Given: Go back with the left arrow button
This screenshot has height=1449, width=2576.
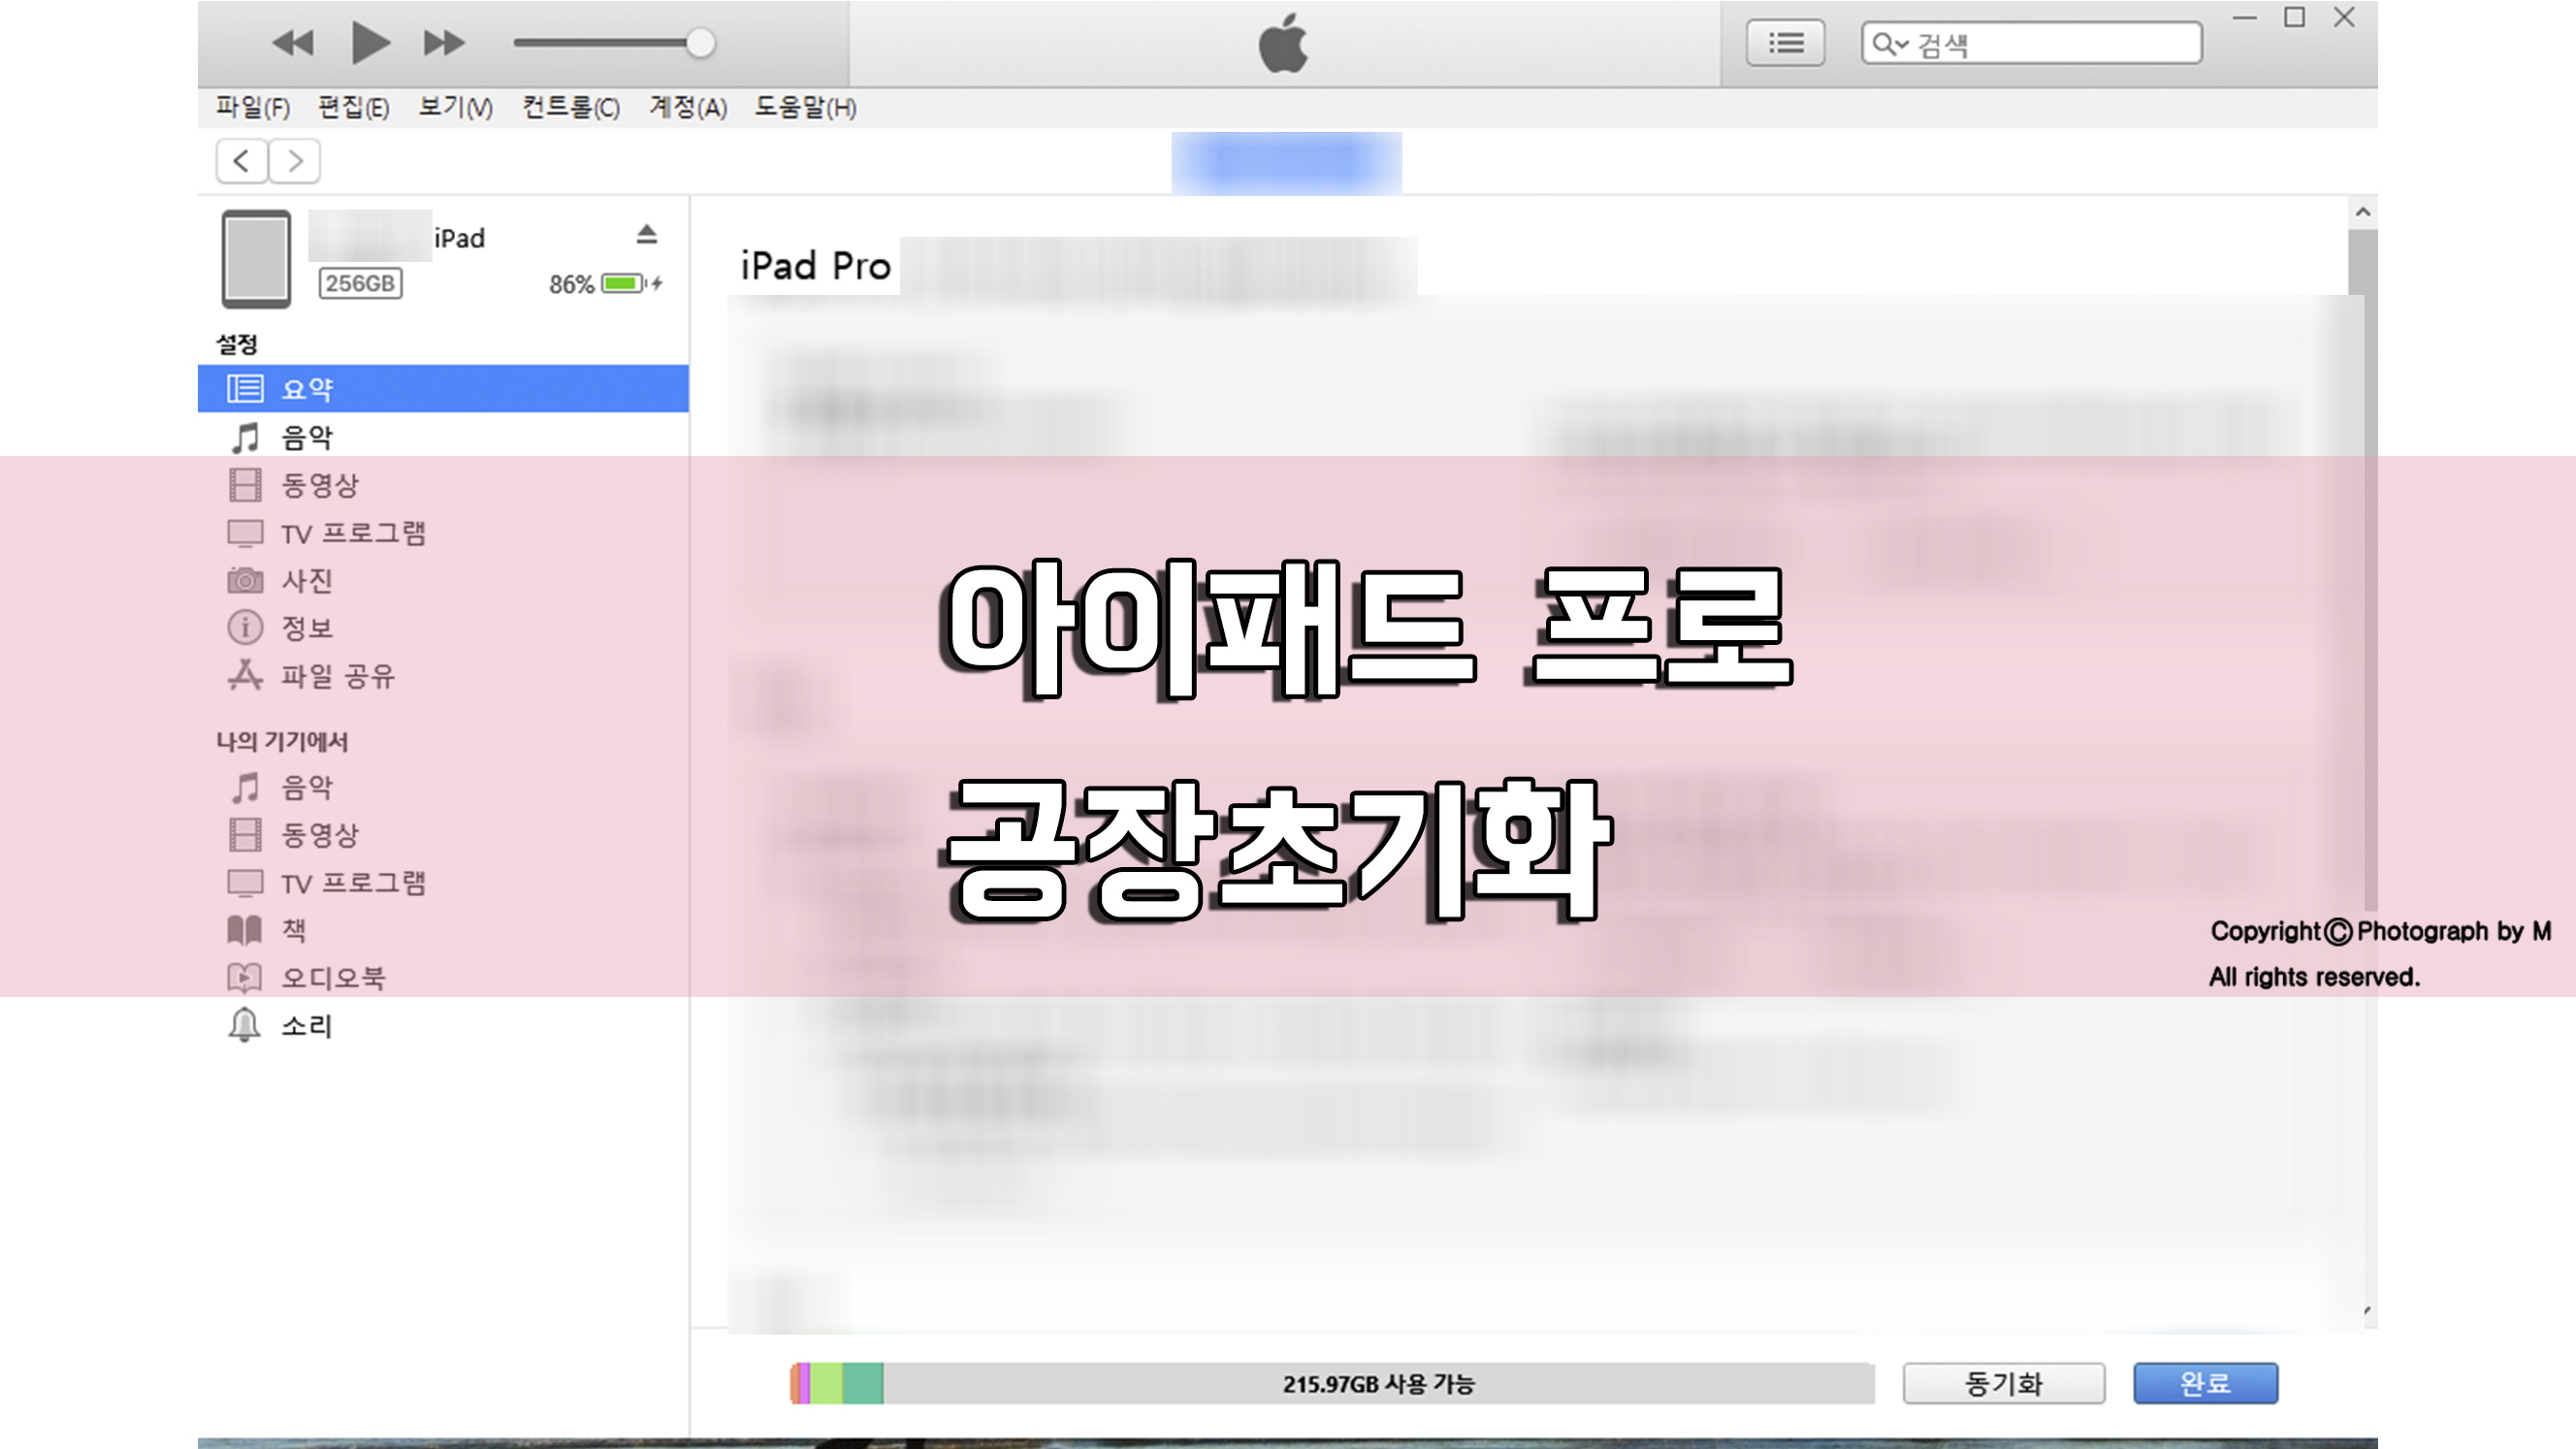Looking at the screenshot, I should pyautogui.click(x=242, y=161).
